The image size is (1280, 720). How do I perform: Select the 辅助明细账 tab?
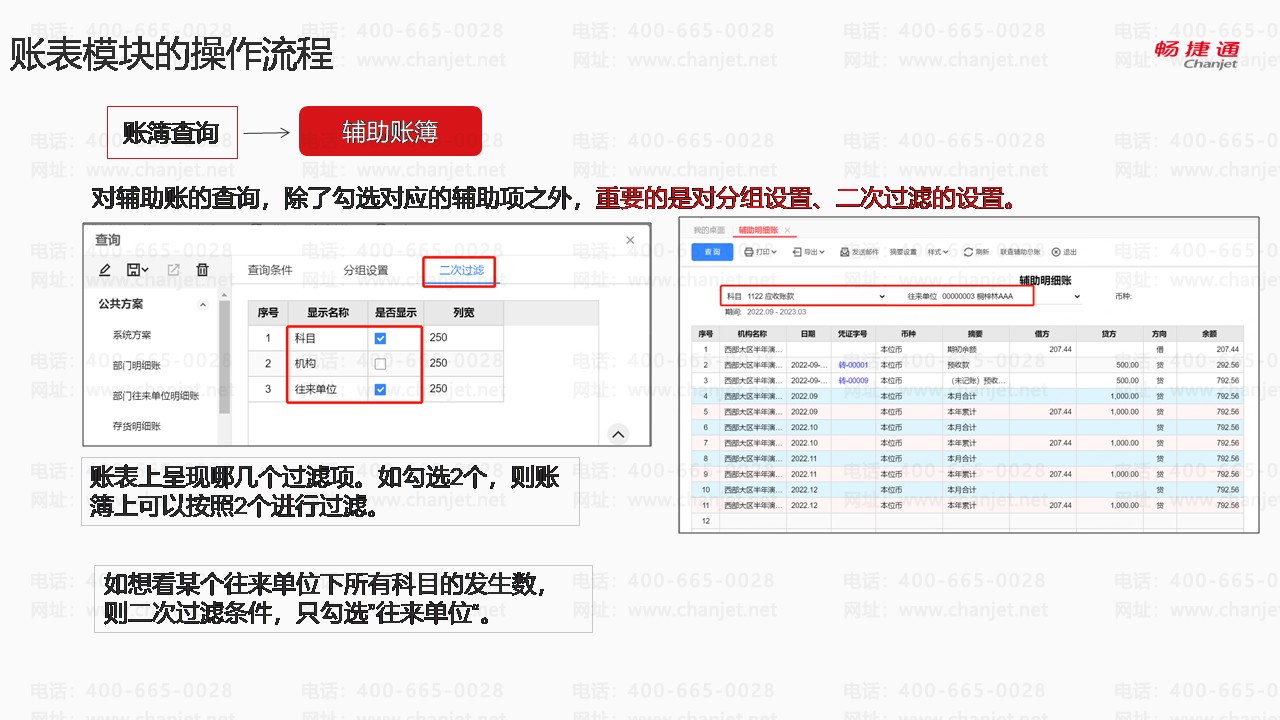point(758,230)
